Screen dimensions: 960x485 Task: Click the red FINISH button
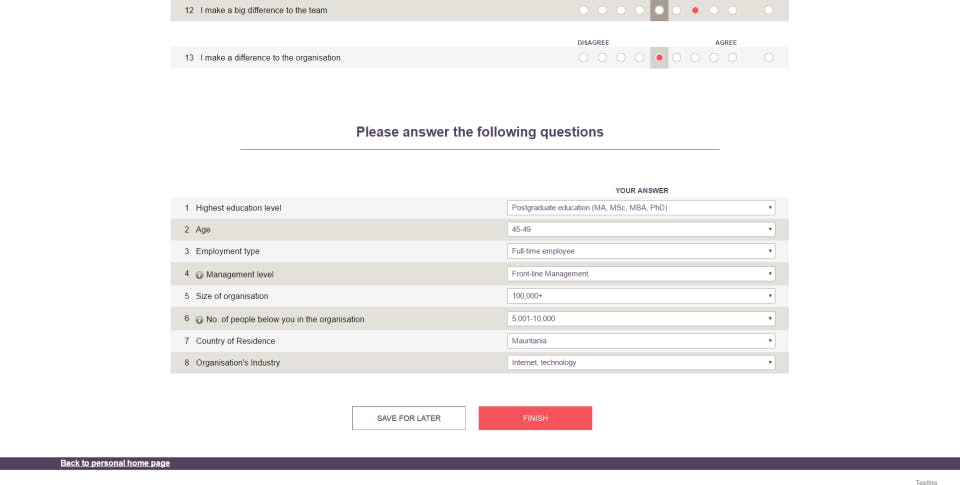[535, 418]
